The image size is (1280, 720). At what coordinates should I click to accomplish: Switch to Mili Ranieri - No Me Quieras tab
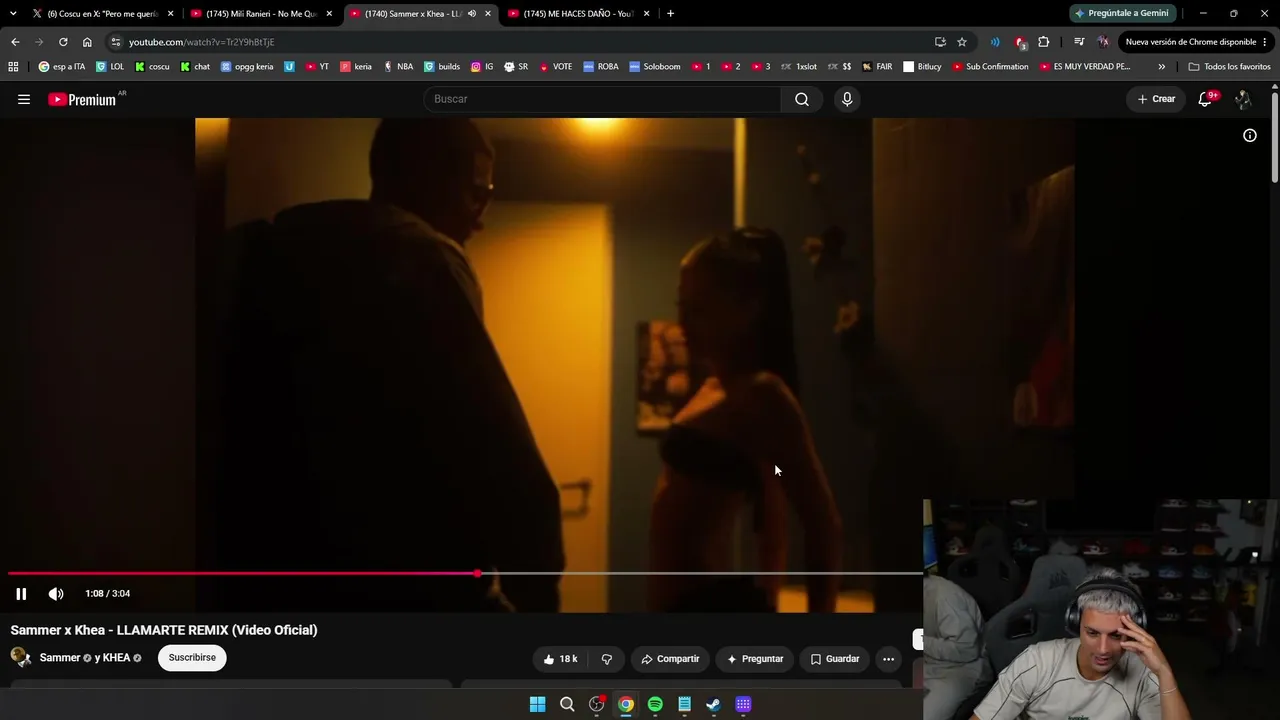(x=262, y=14)
